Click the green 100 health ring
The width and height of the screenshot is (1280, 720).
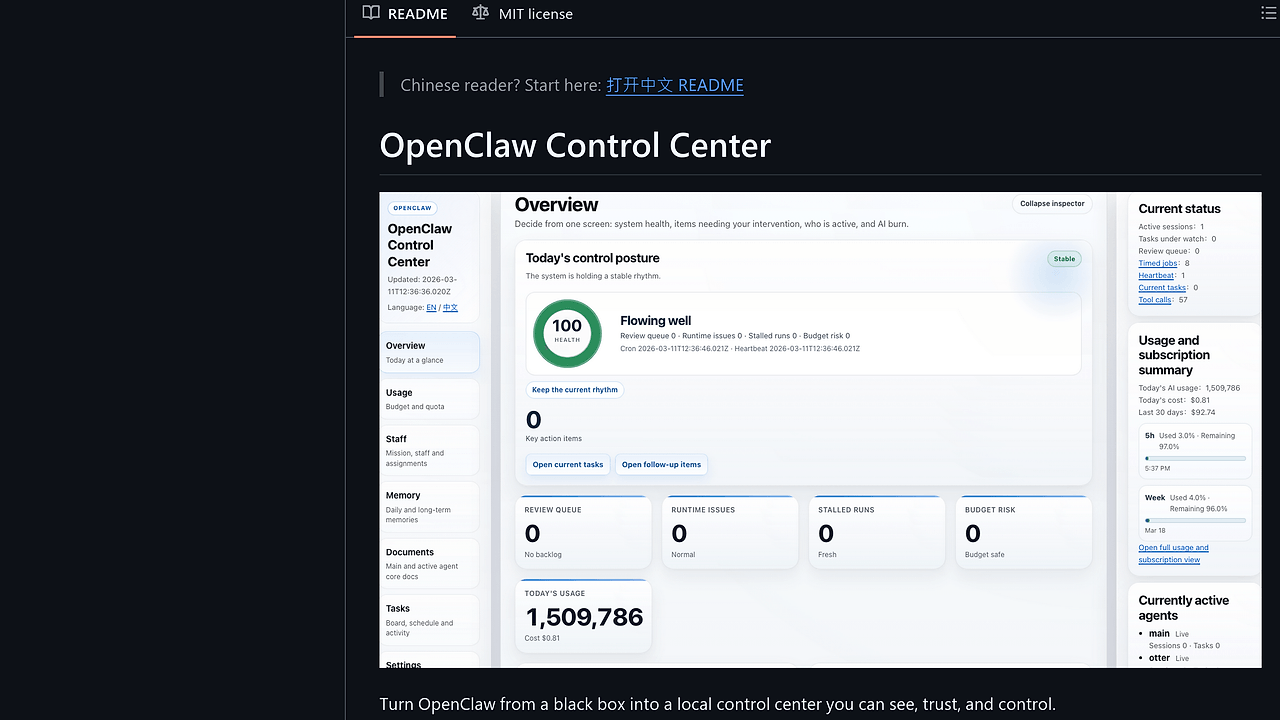567,333
